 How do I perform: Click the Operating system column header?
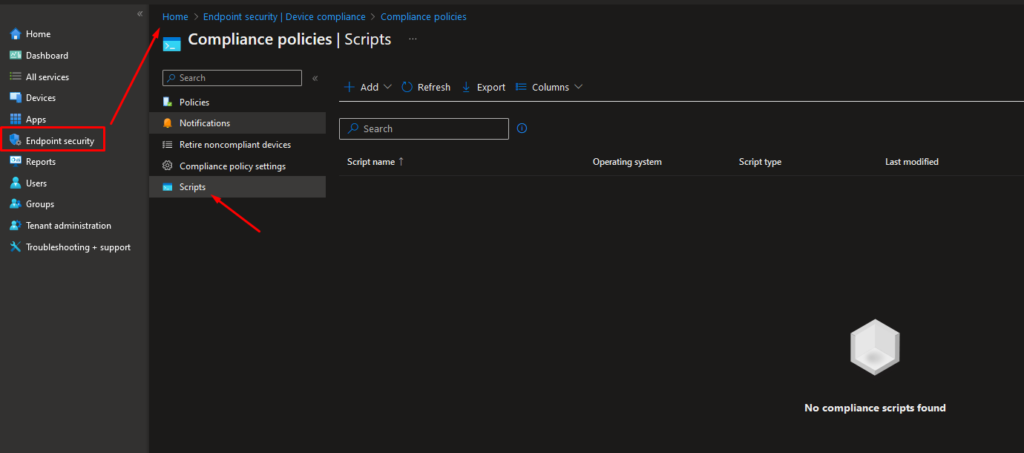[x=627, y=162]
